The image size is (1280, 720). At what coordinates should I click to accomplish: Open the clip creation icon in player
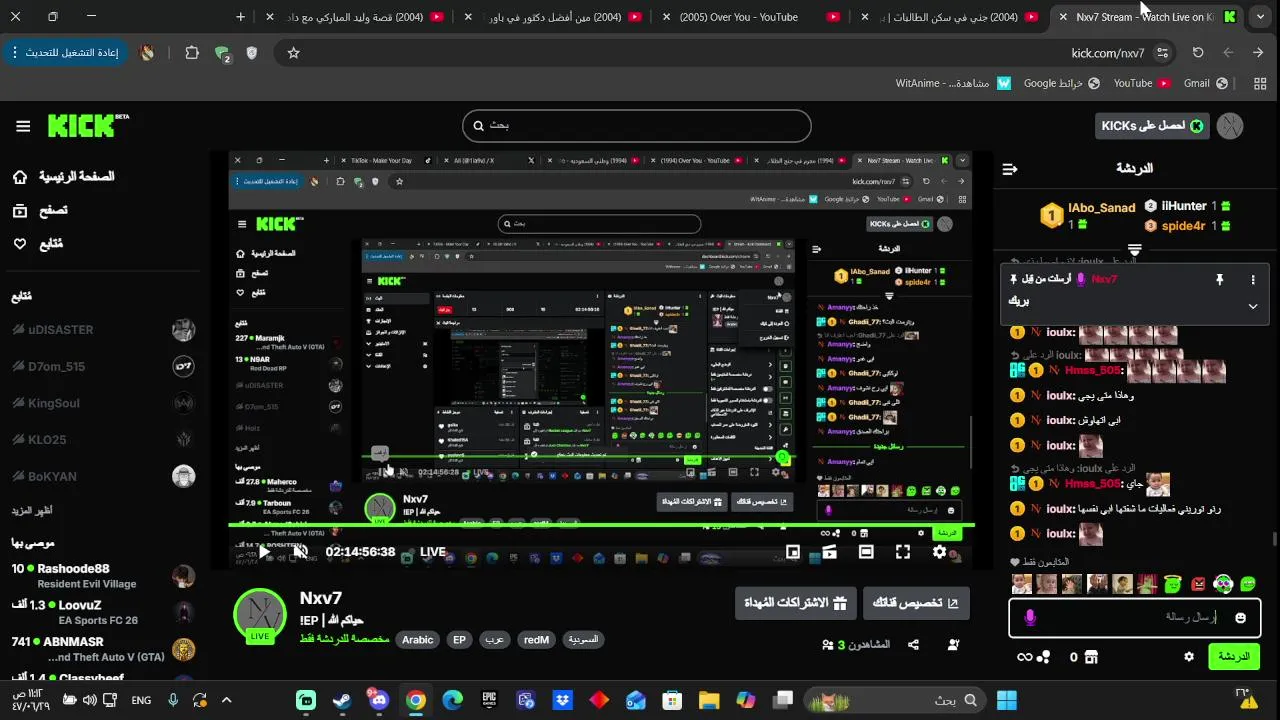pyautogui.click(x=829, y=552)
